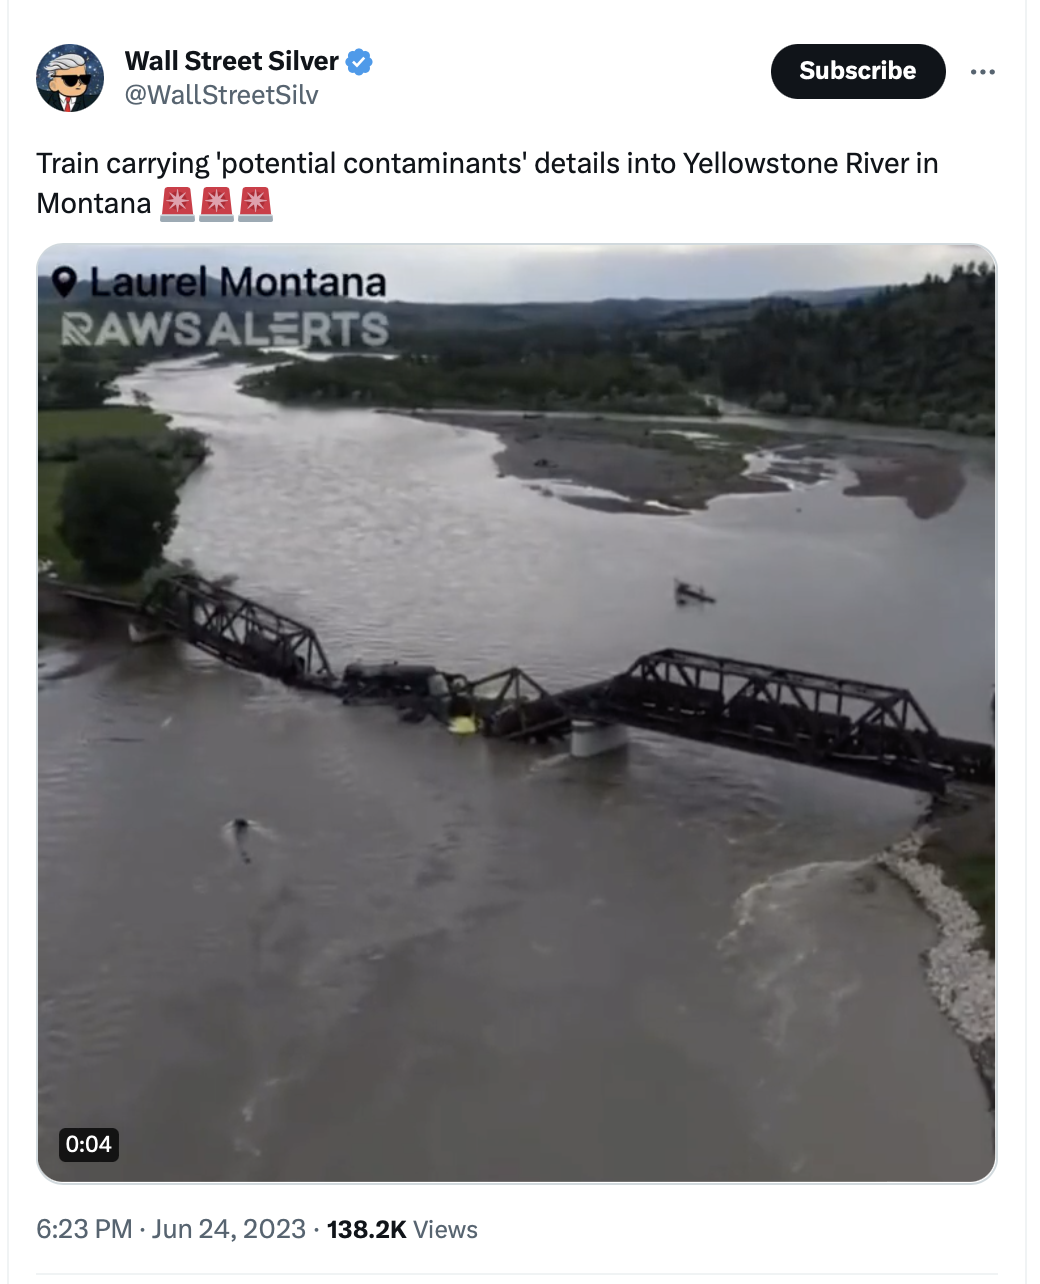Viewport: 1040px width, 1284px height.
Task: Open Wall Street Silver profile avatar
Action: click(x=70, y=78)
